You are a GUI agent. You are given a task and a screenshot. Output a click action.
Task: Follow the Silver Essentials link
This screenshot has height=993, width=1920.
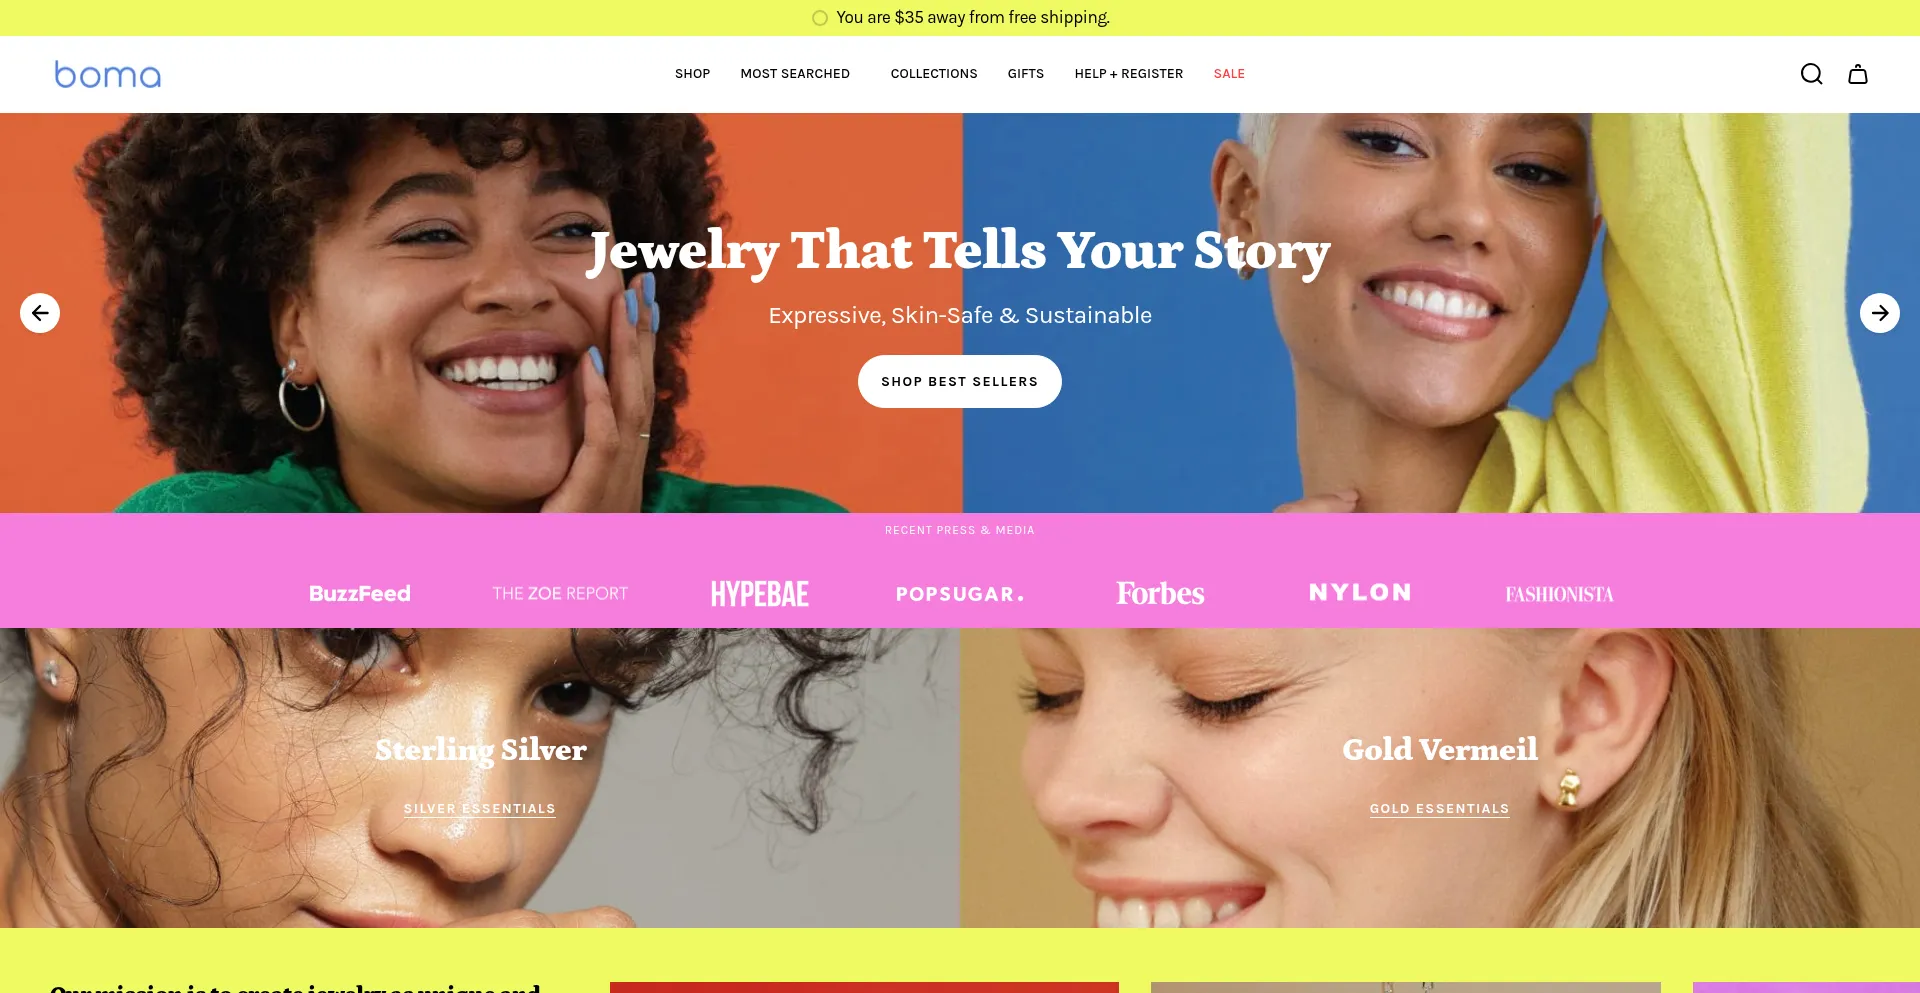click(479, 809)
